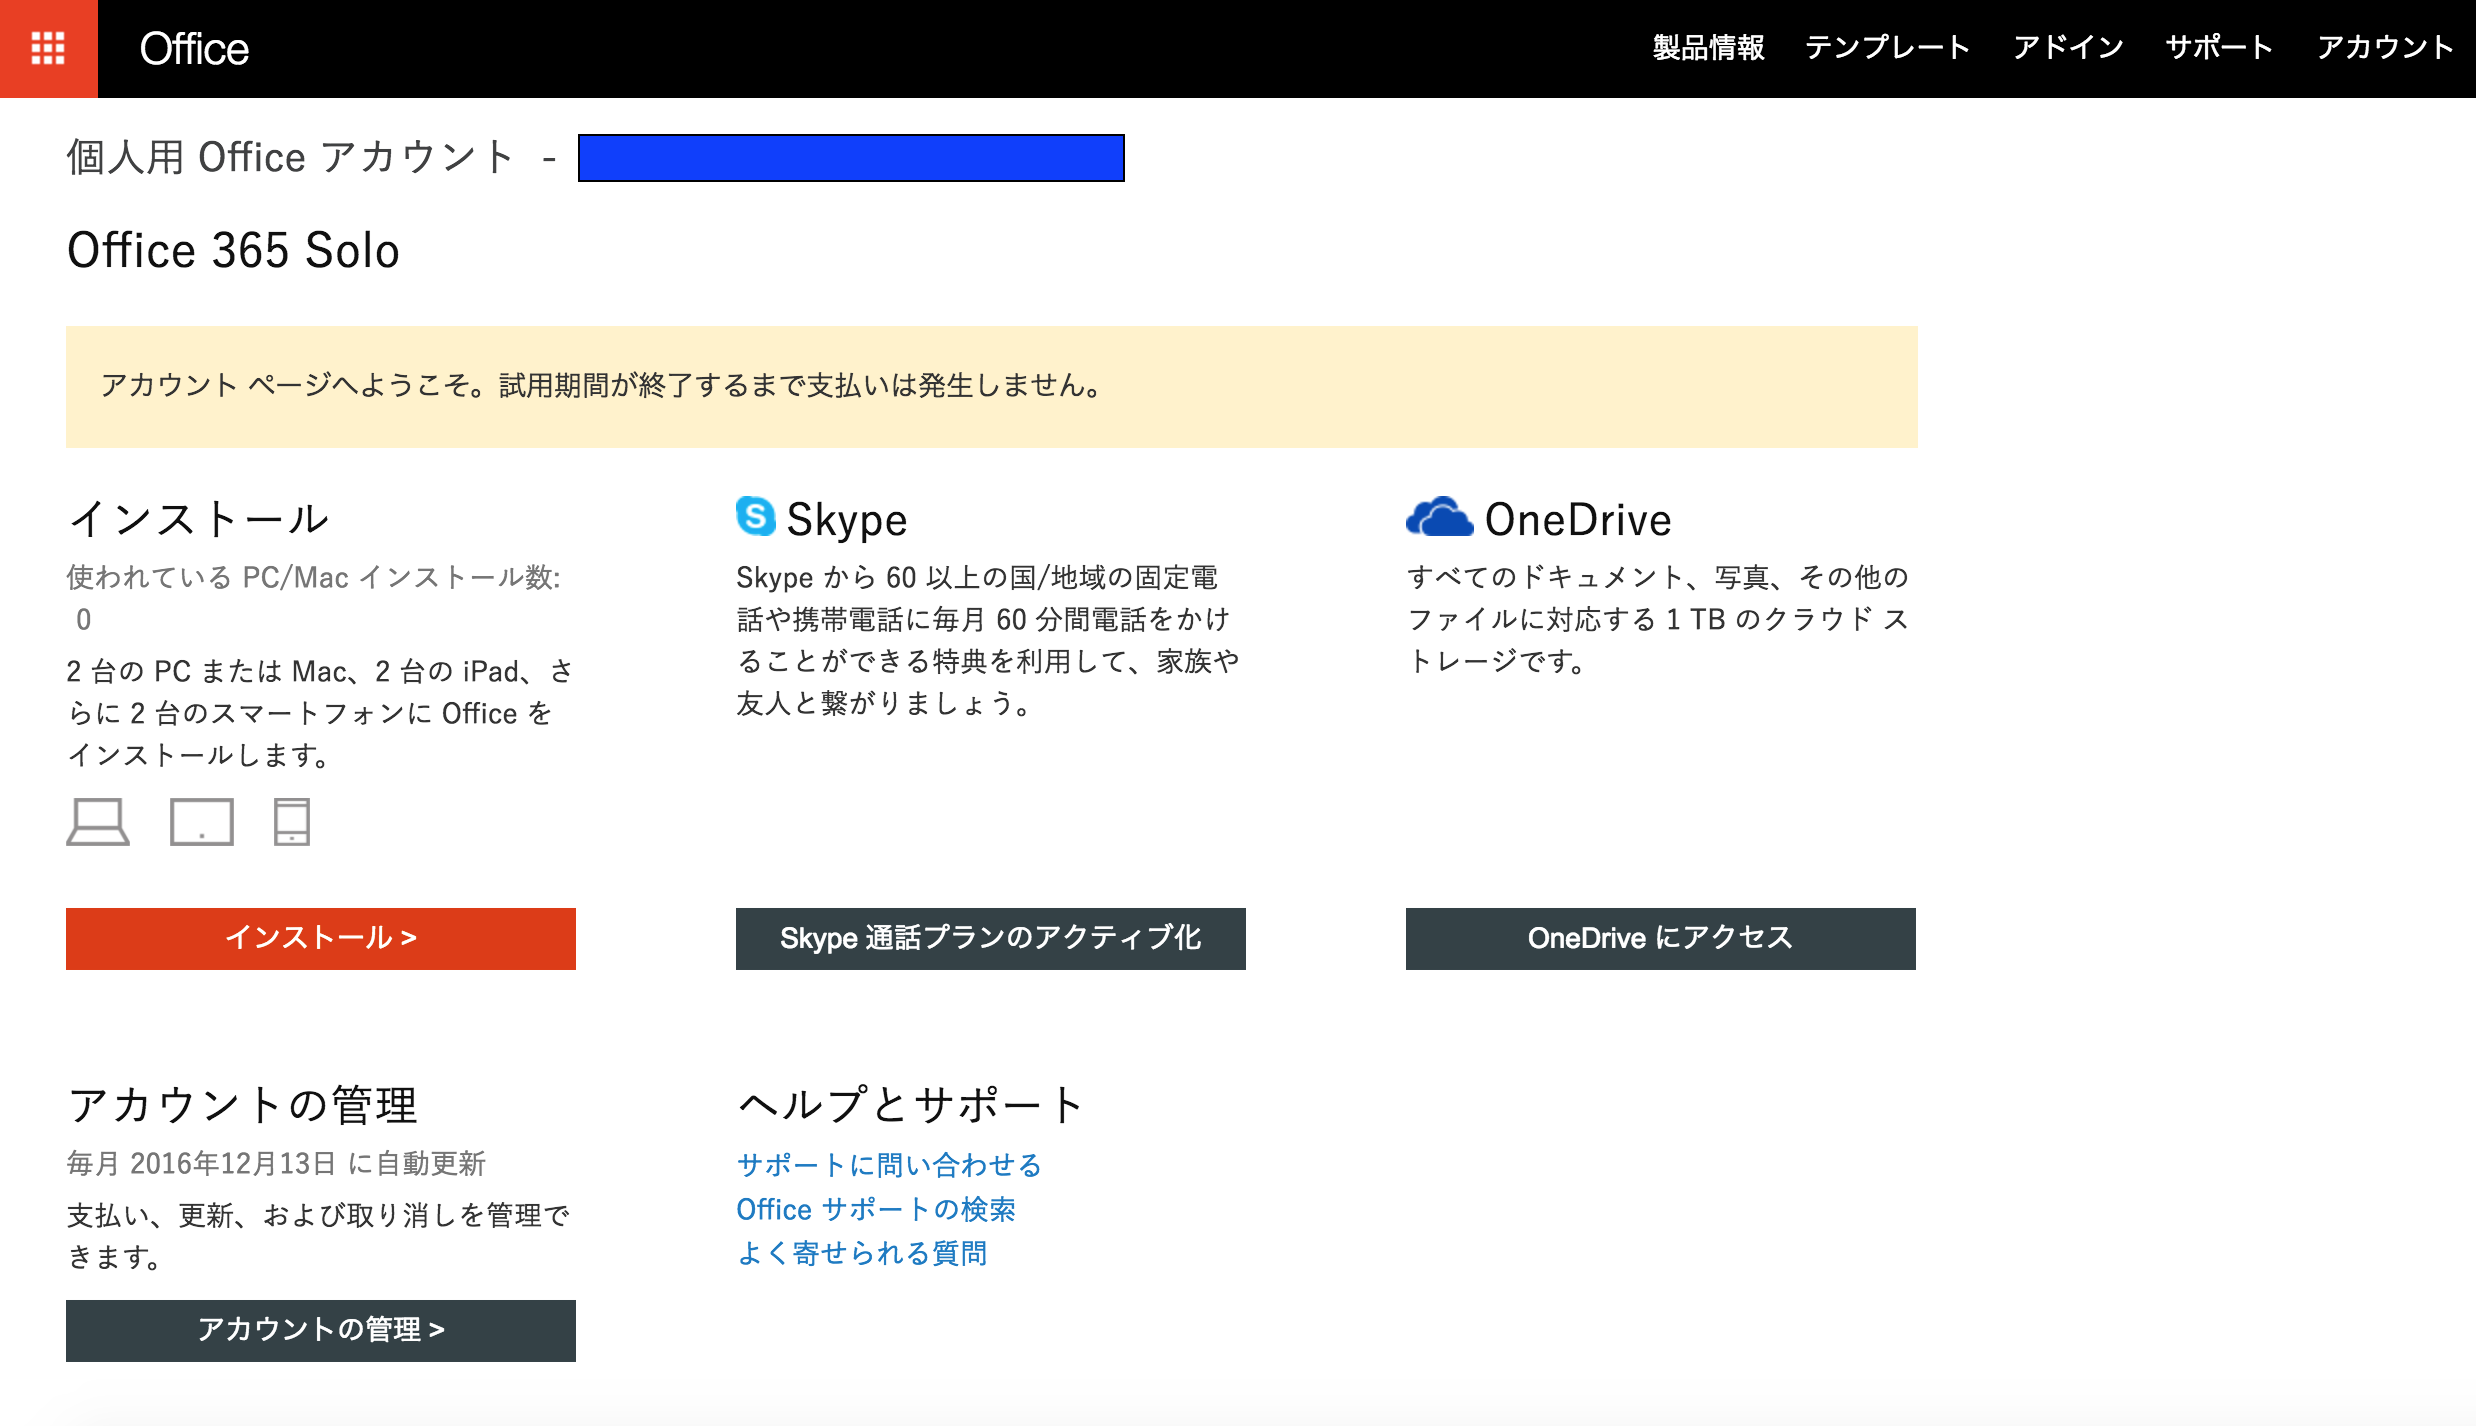Viewport: 2476px width, 1426px height.
Task: Click the OneDrive cloud icon
Action: [x=1439, y=517]
